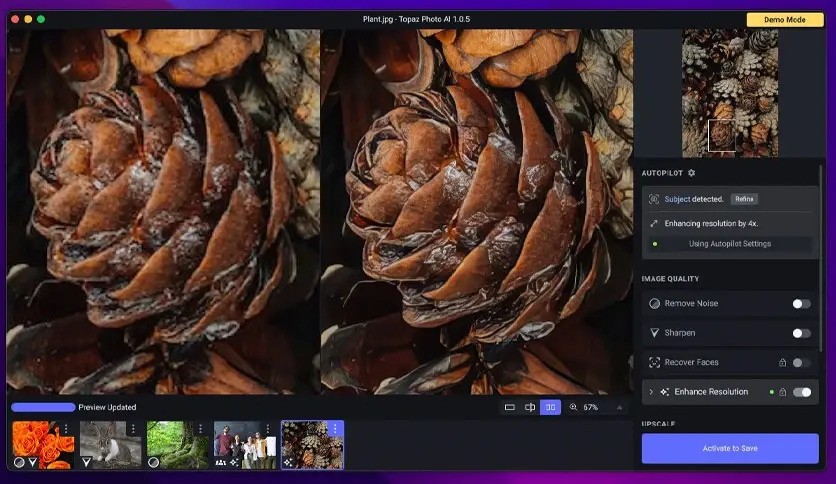The height and width of the screenshot is (484, 836).
Task: Toggle the Recover Faces switch
Action: (801, 362)
